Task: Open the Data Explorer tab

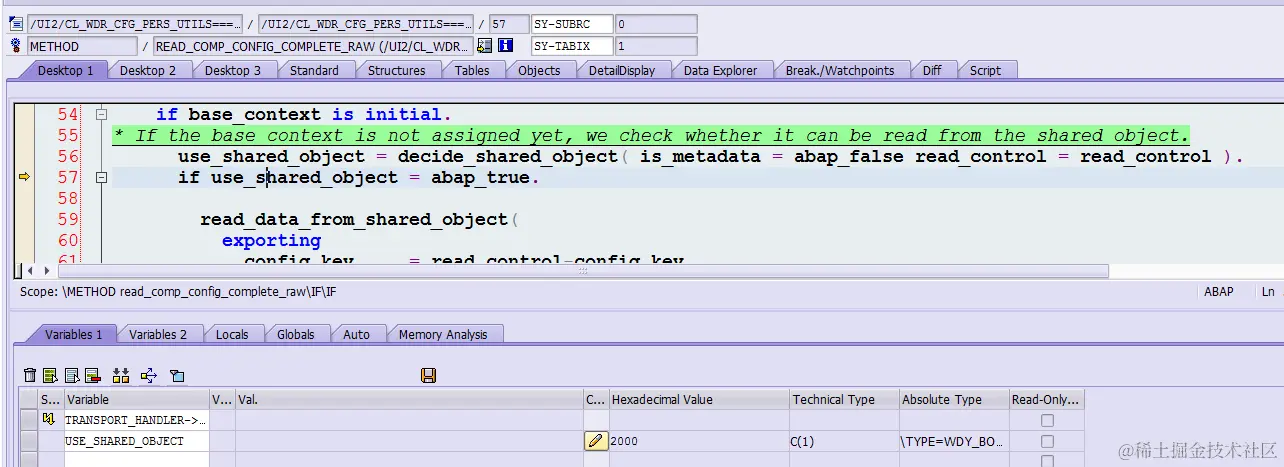Action: [x=721, y=70]
